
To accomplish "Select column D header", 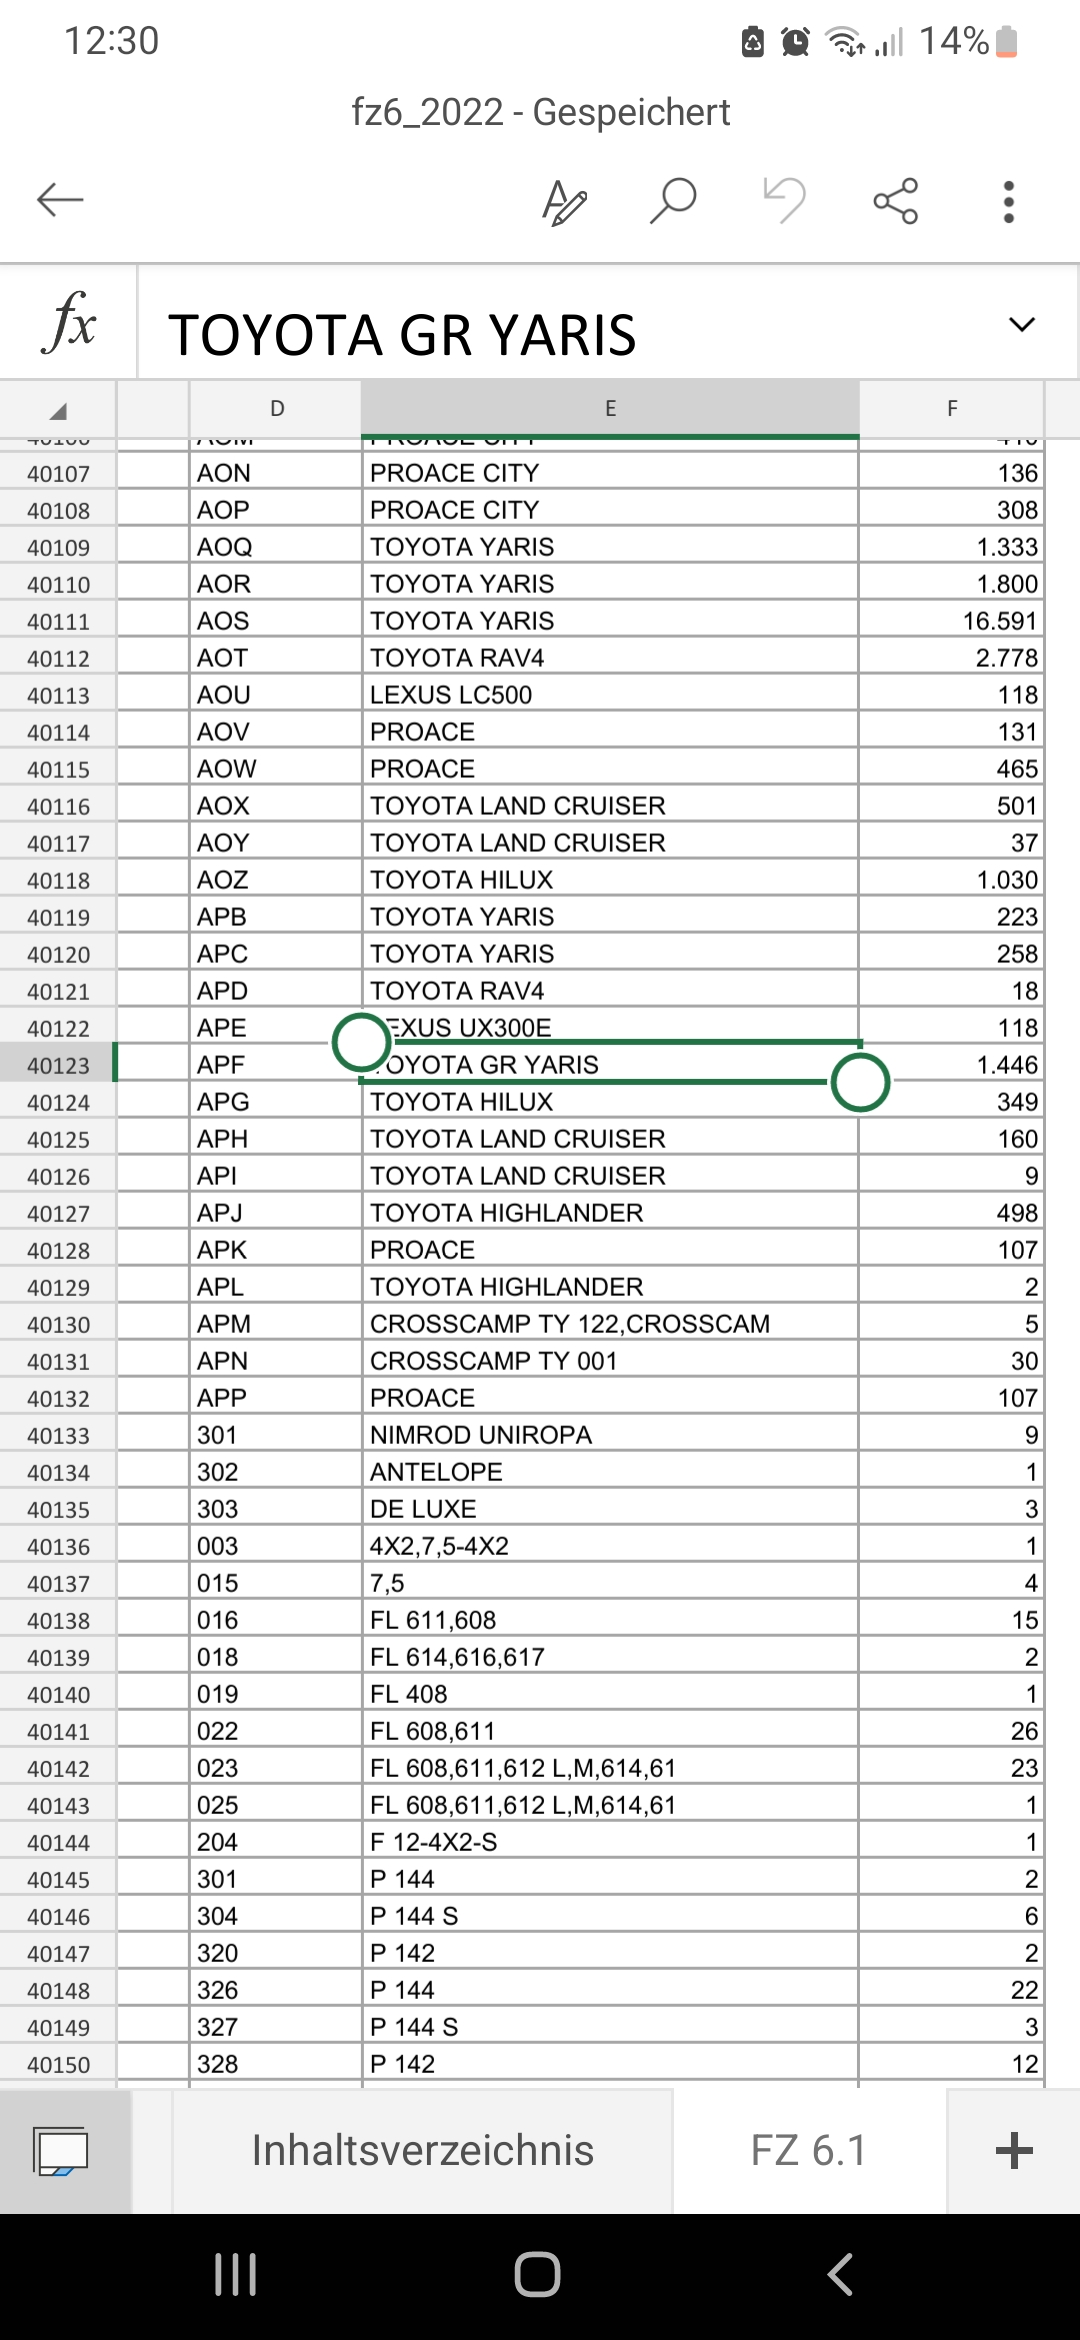I will pyautogui.click(x=277, y=409).
